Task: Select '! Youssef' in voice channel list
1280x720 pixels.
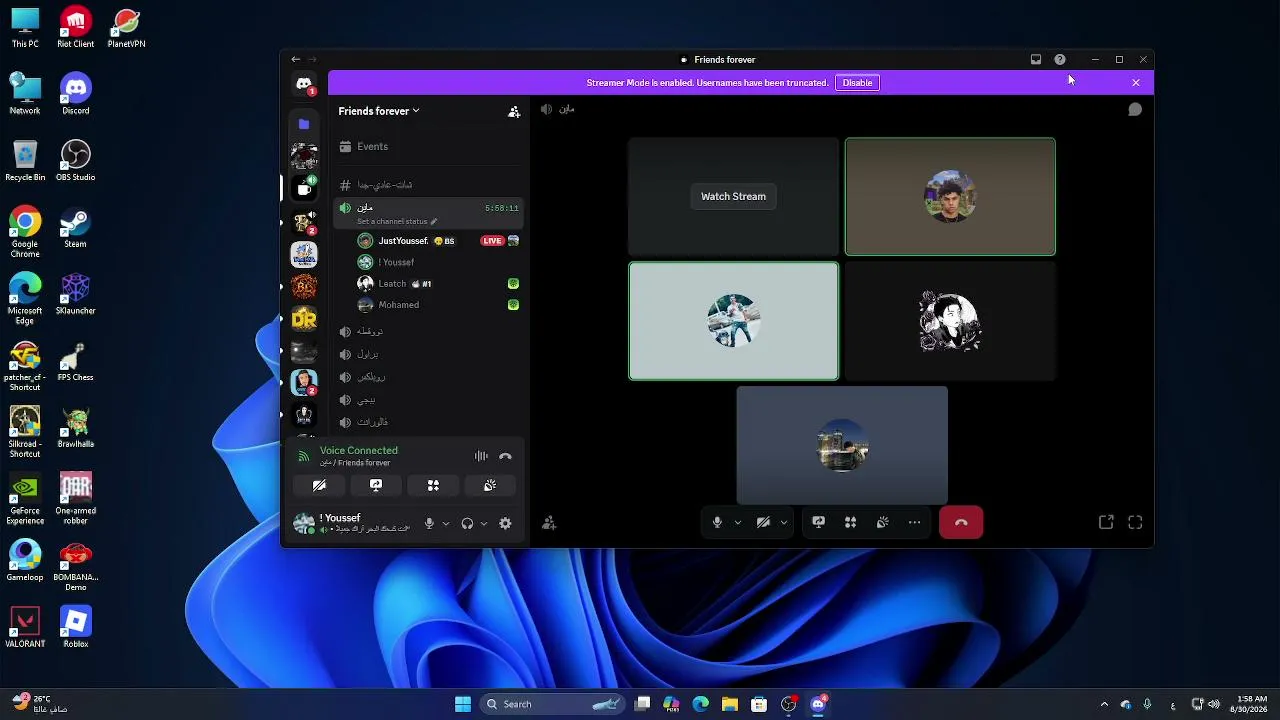Action: [x=438, y=262]
